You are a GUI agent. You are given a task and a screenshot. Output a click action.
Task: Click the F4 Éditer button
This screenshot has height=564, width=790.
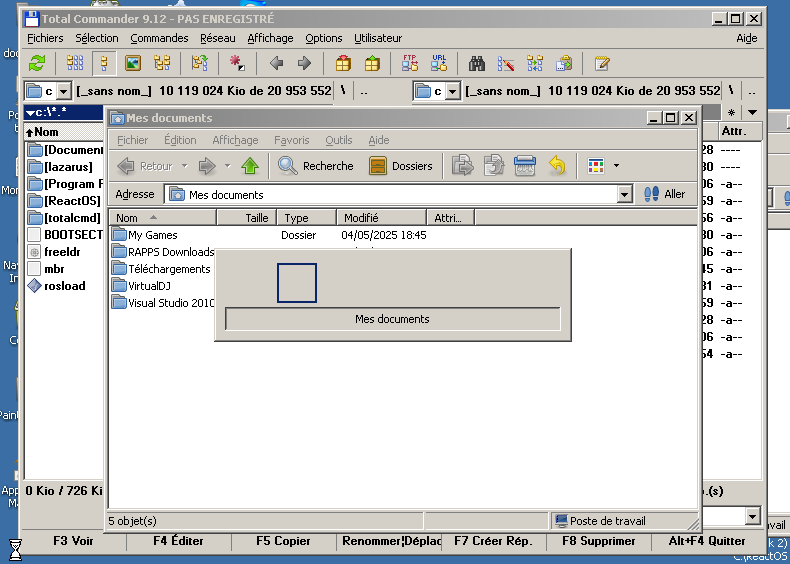pos(178,541)
